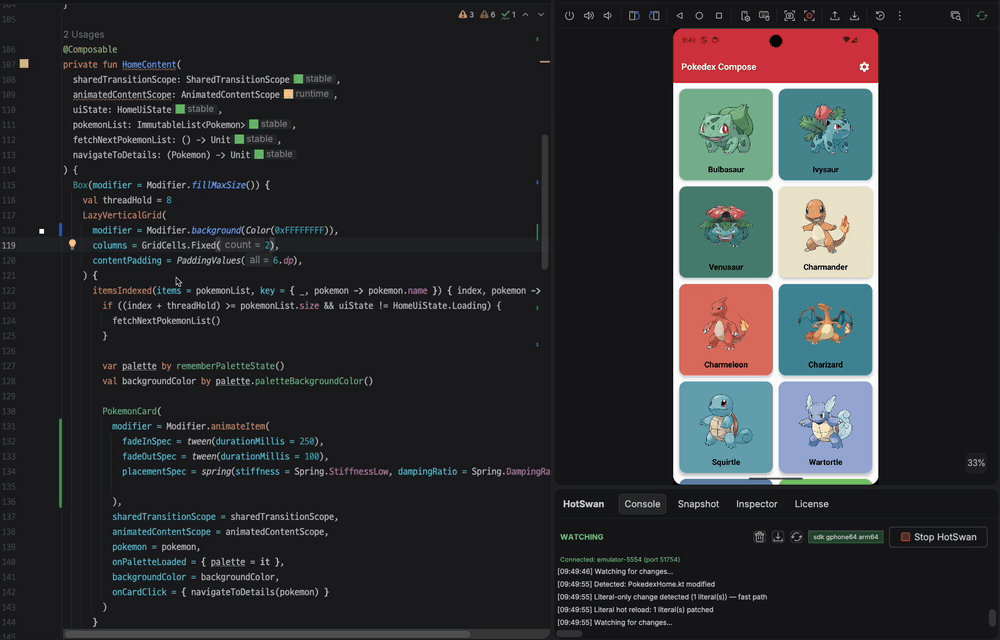
Task: Switch to the Console tab
Action: click(x=642, y=504)
